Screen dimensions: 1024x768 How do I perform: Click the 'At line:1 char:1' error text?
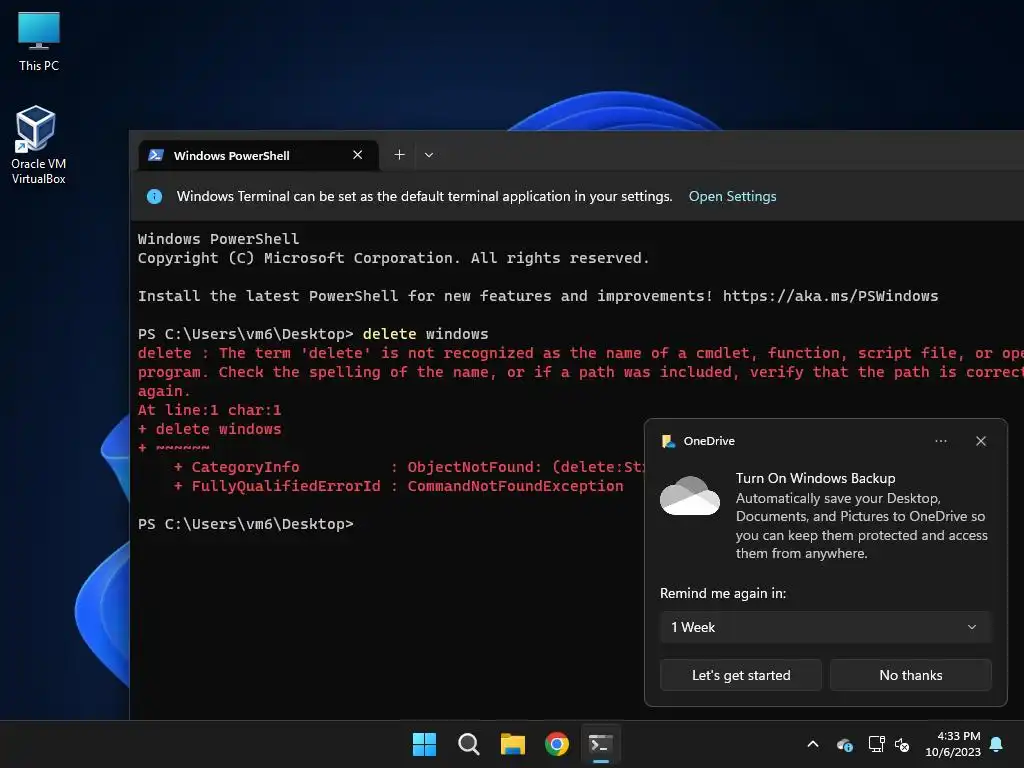209,410
